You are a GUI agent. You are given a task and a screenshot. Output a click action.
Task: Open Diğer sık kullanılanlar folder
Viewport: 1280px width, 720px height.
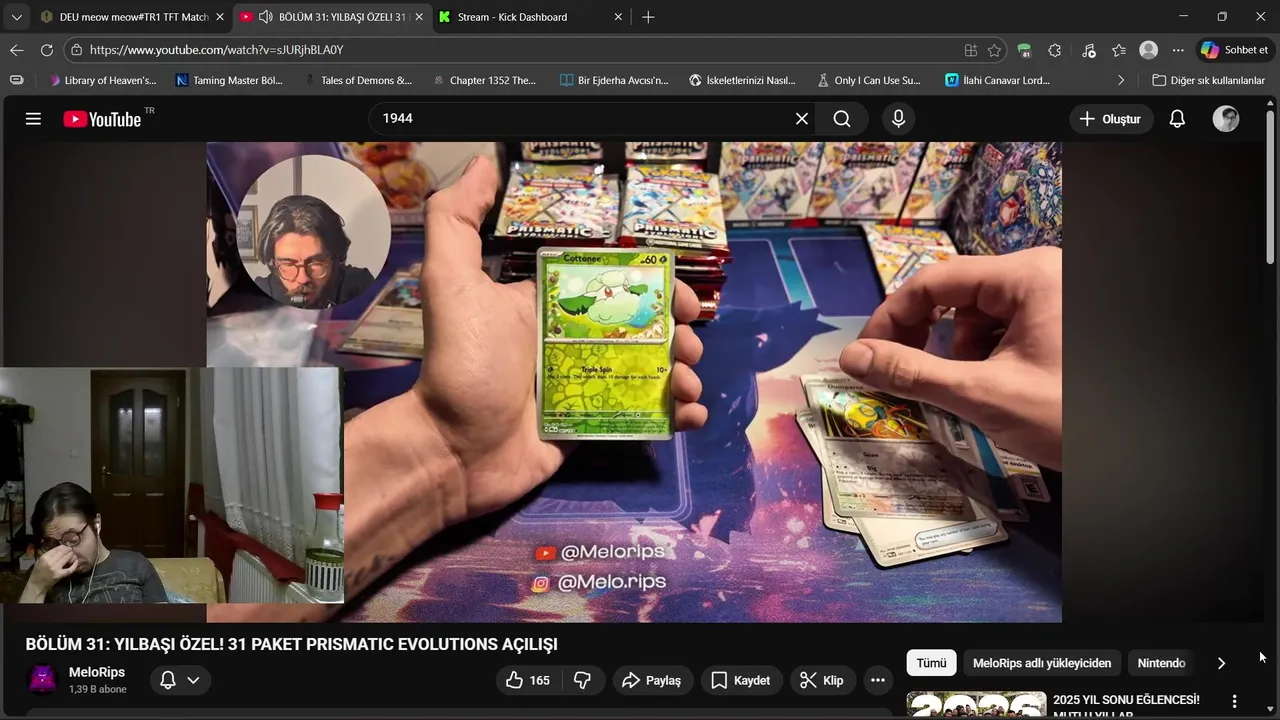click(1208, 80)
